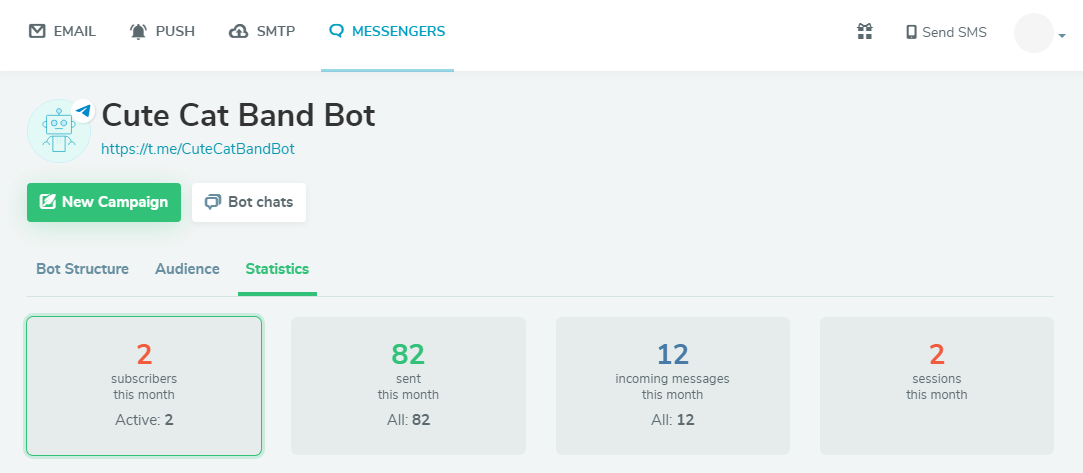This screenshot has height=473, width=1083.
Task: Select the 82 sent this month card
Action: 408,386
